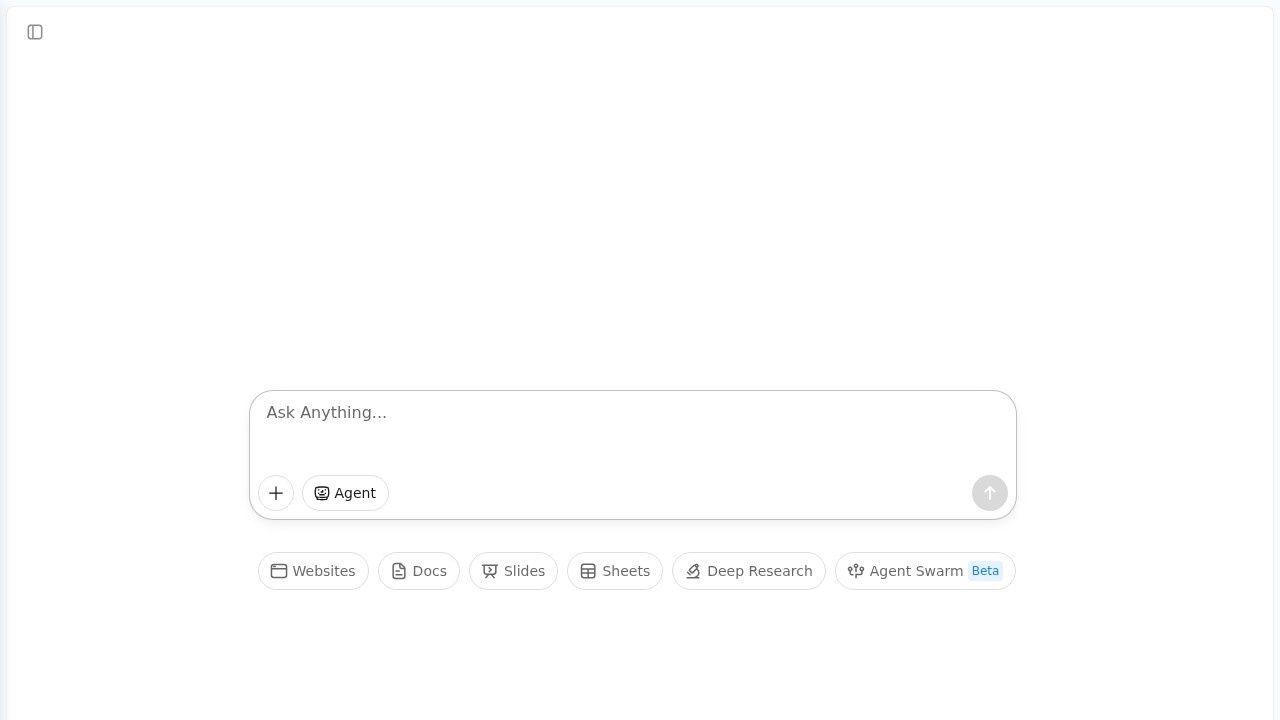Click the face icon in Agent selector
1280x720 pixels.
(322, 493)
